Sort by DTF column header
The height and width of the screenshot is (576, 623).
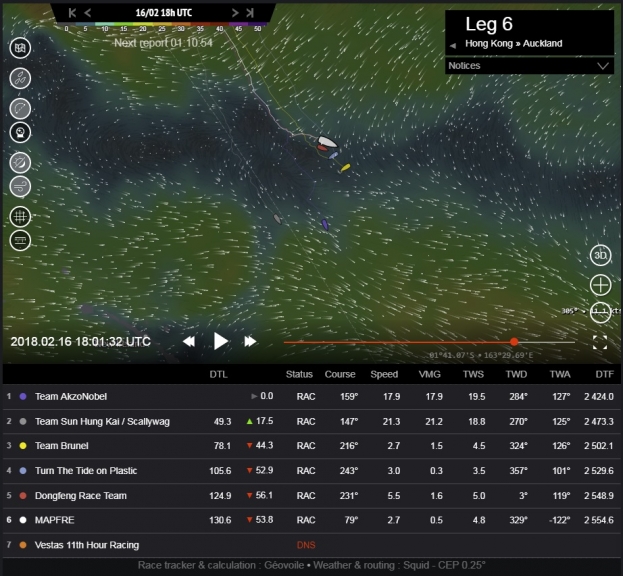coord(604,374)
